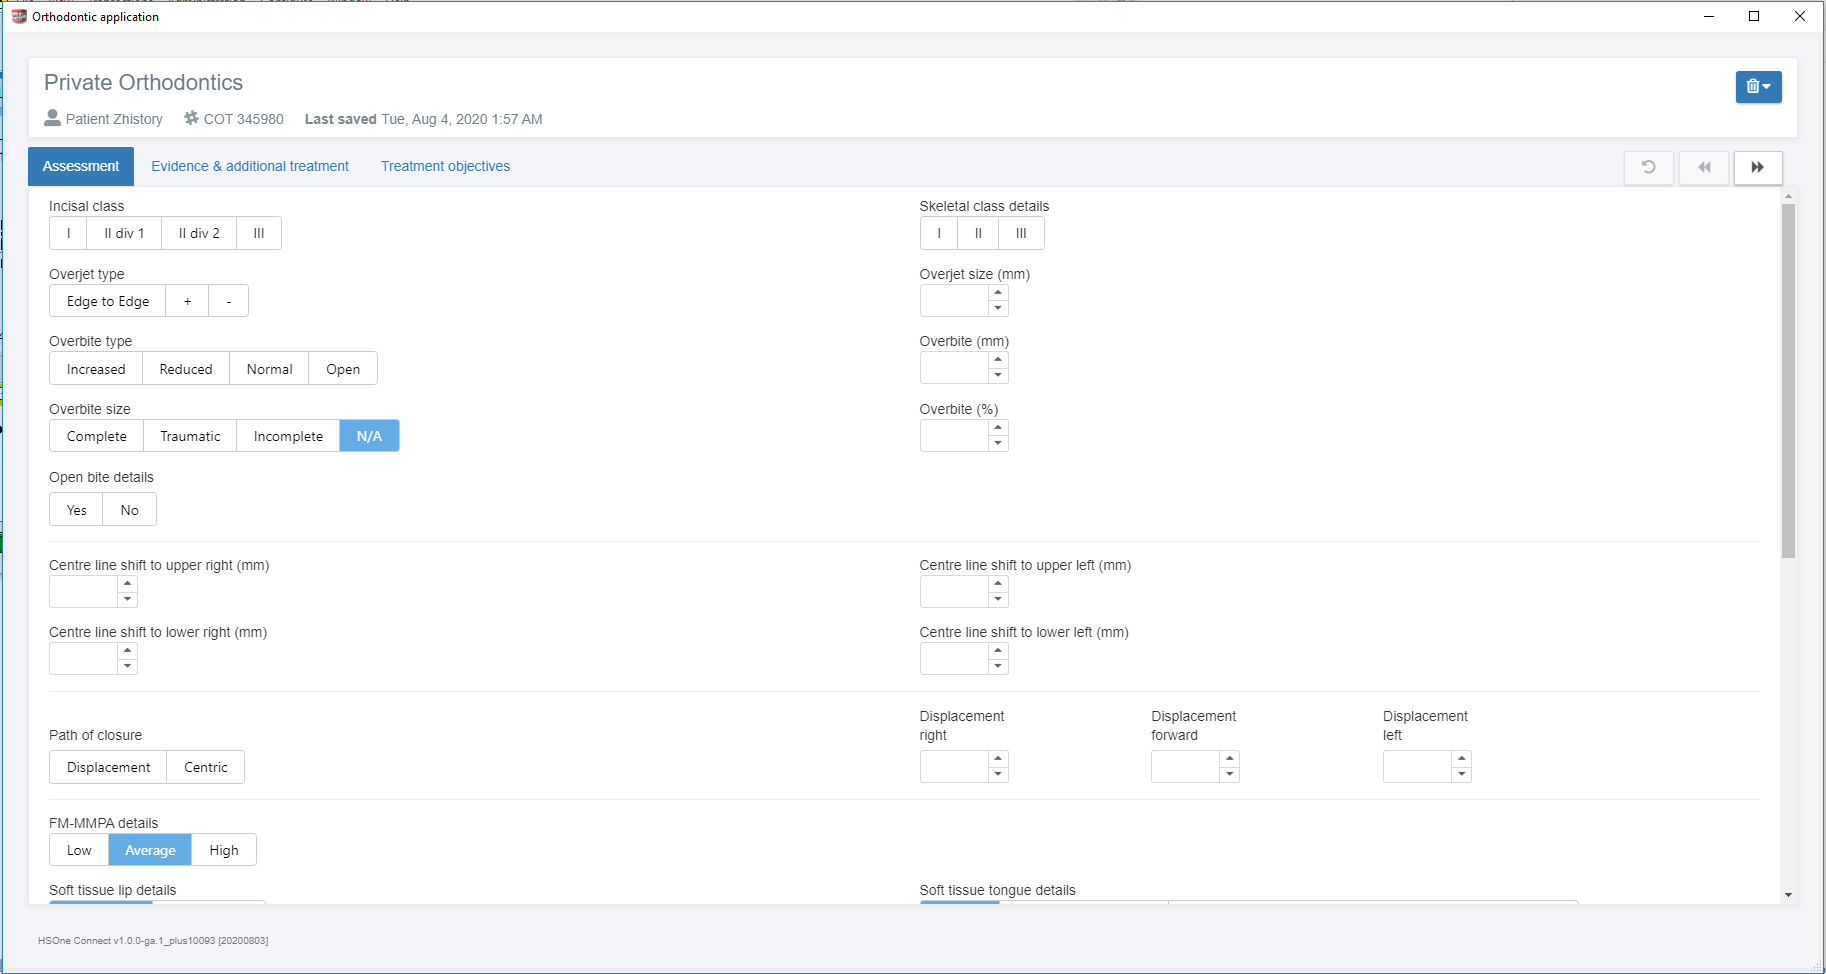Click the Overjet size input field

[x=954, y=301]
